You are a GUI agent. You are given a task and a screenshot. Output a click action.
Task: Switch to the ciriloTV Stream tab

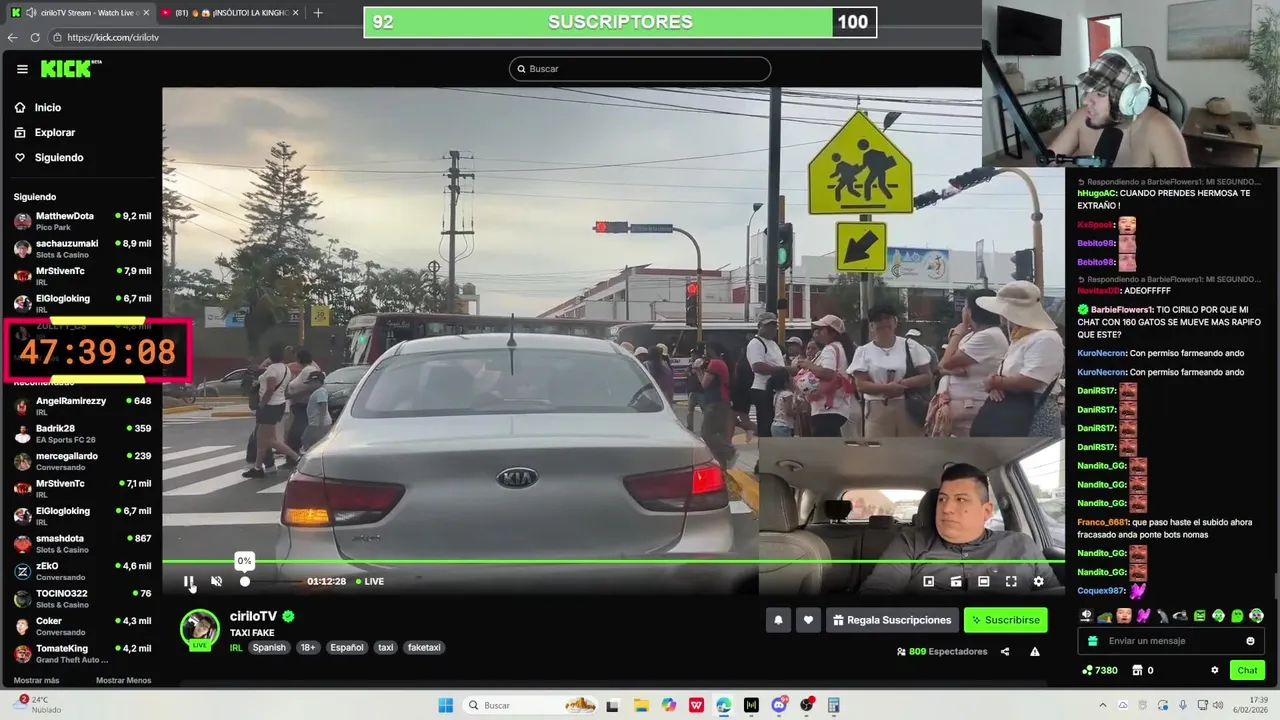point(80,13)
